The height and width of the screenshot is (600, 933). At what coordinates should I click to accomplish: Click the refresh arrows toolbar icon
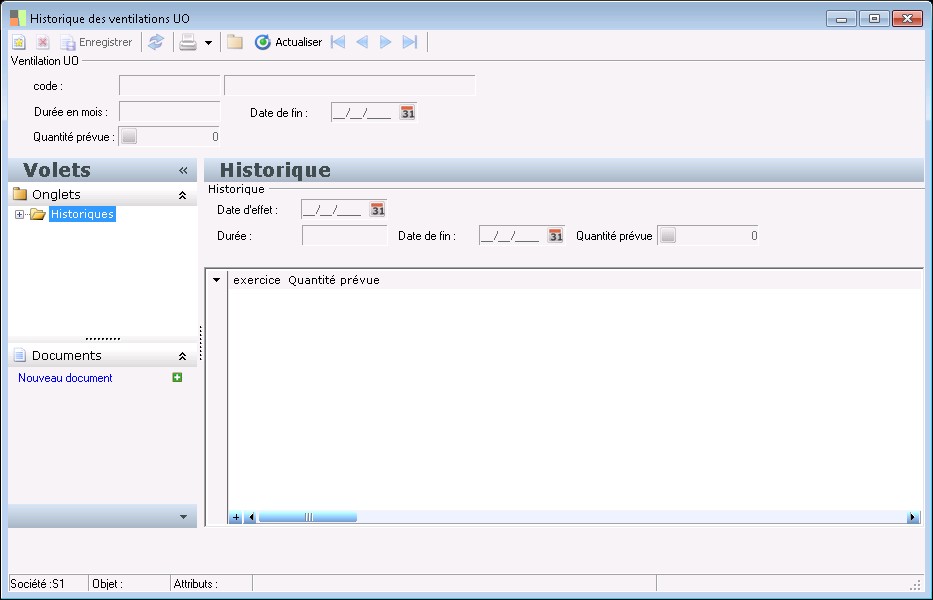click(156, 42)
